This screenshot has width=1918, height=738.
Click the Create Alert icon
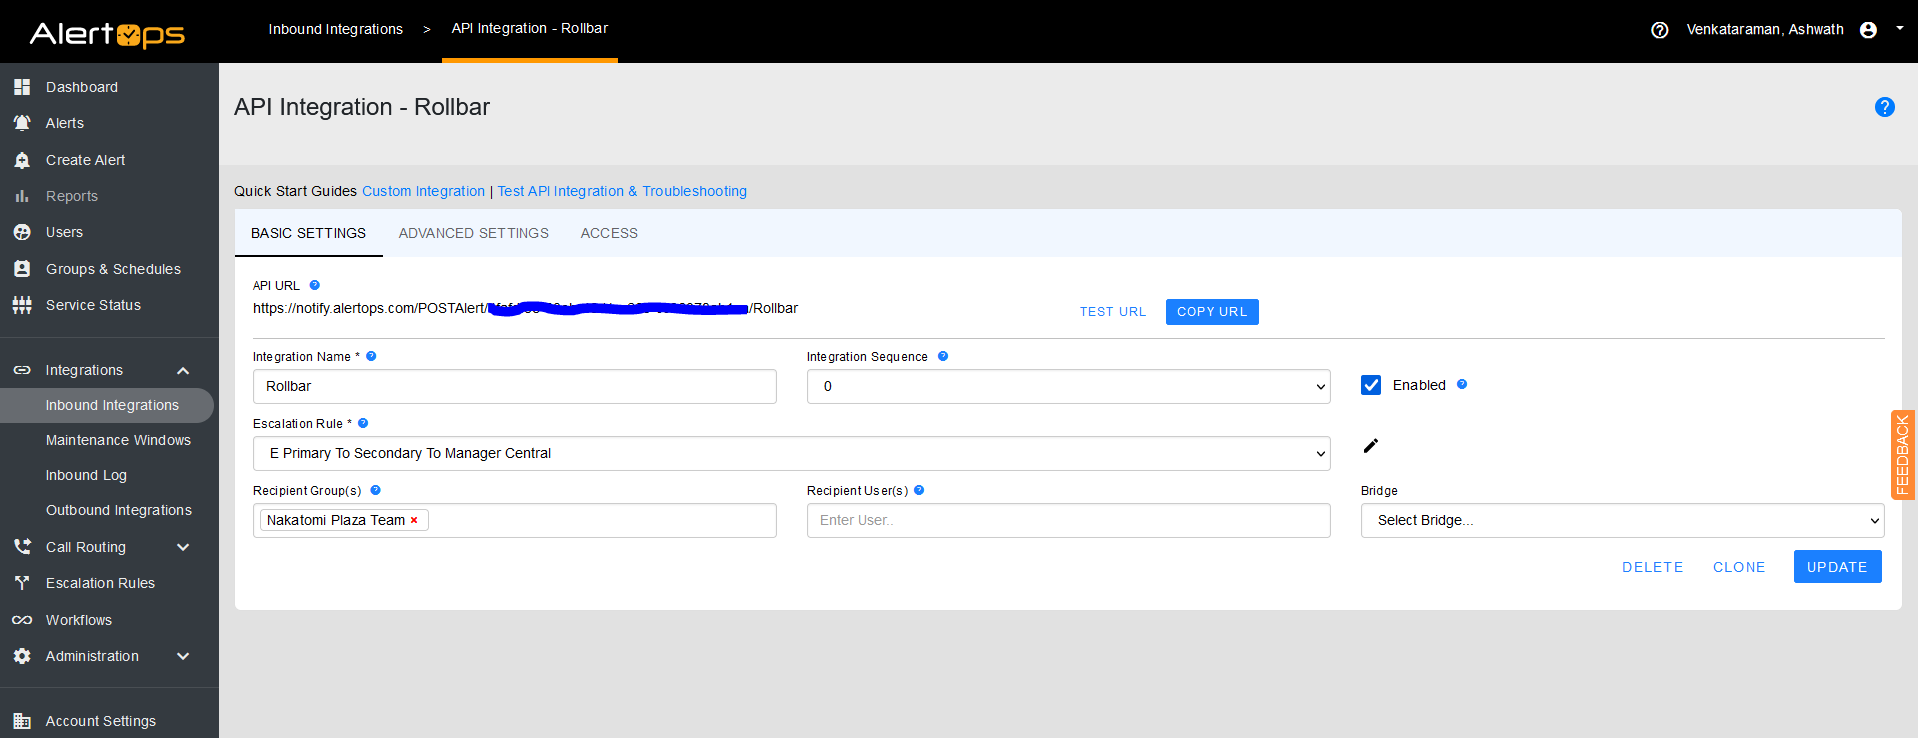pos(22,160)
